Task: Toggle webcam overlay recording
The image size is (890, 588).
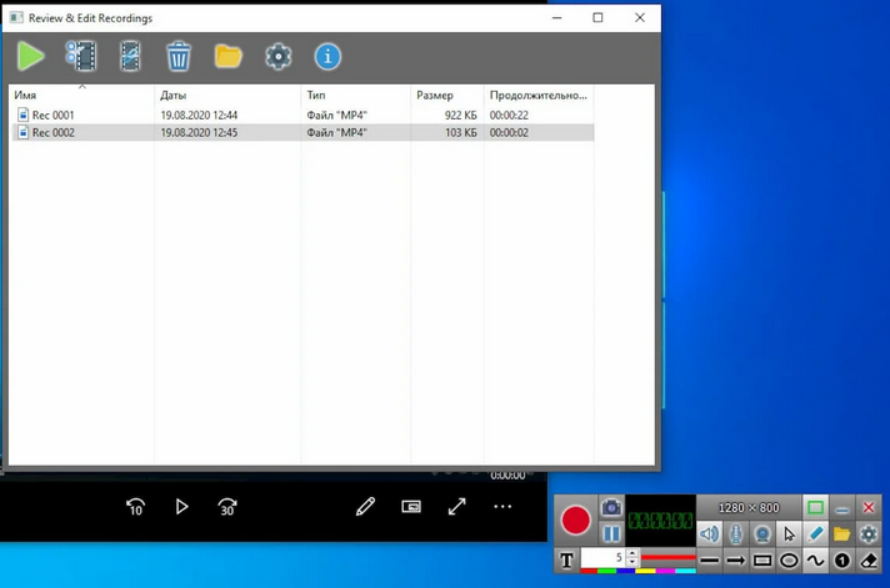Action: 762,534
